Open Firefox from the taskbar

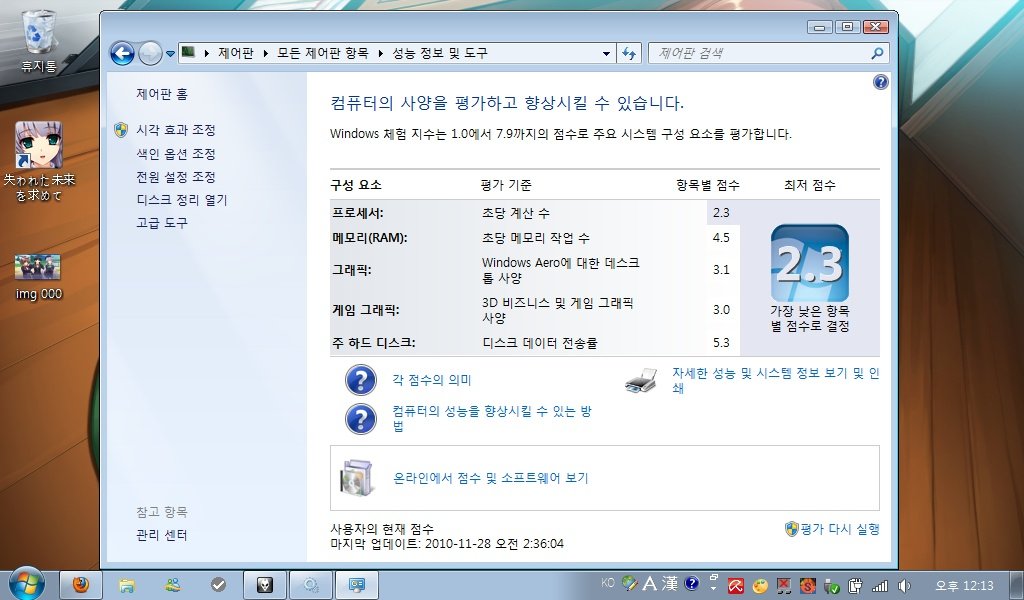pos(80,585)
